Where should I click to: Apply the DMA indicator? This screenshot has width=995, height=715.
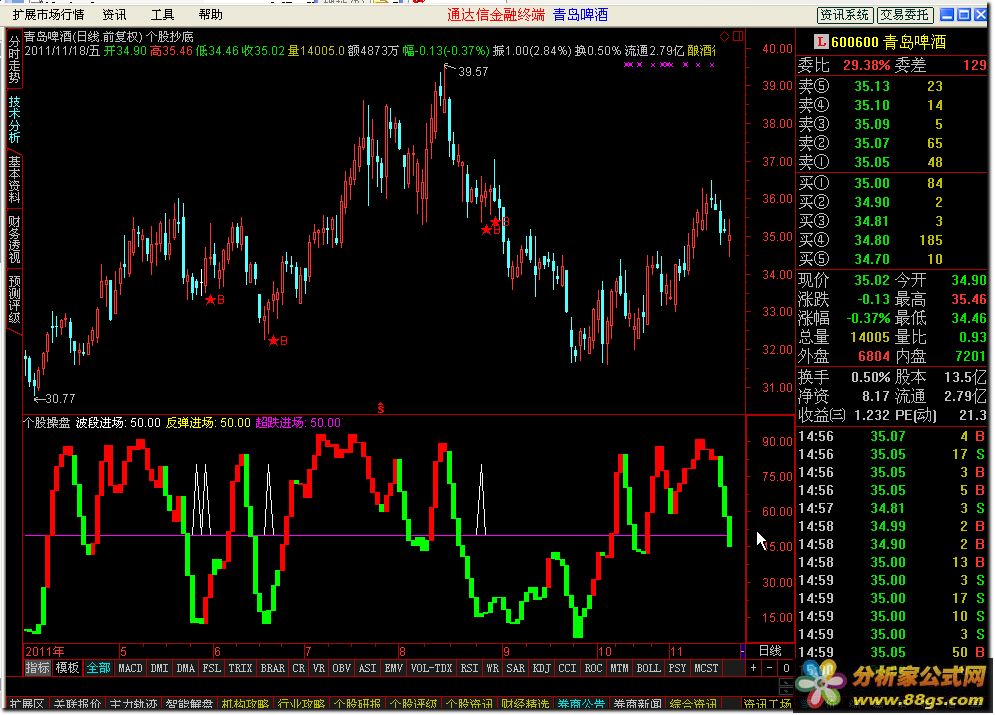[x=185, y=668]
